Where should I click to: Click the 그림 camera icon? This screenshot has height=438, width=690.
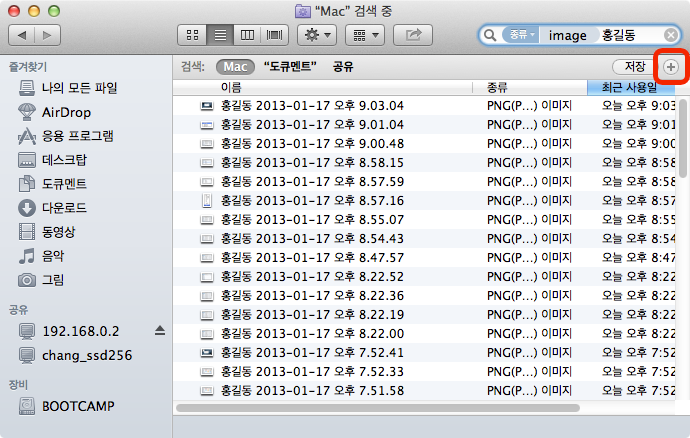tap(26, 280)
